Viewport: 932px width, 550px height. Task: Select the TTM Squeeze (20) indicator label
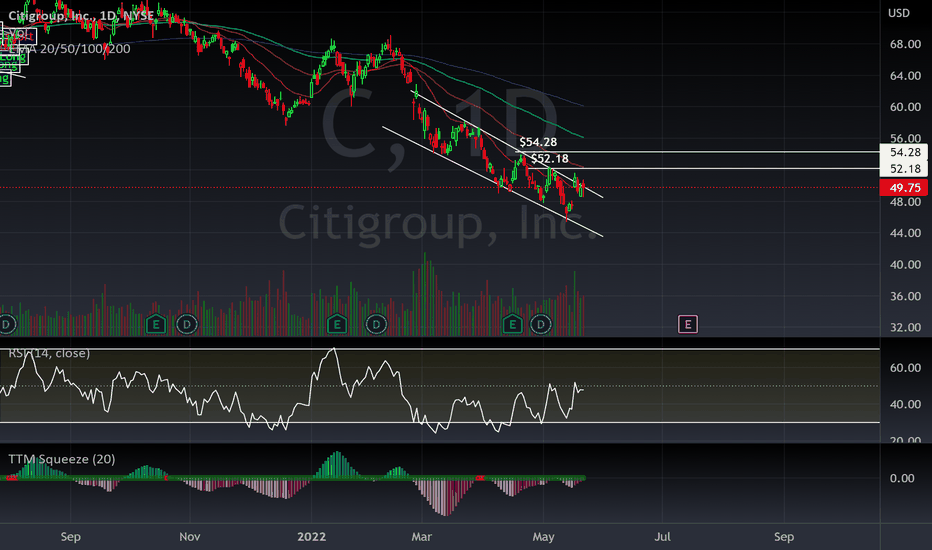click(x=62, y=459)
